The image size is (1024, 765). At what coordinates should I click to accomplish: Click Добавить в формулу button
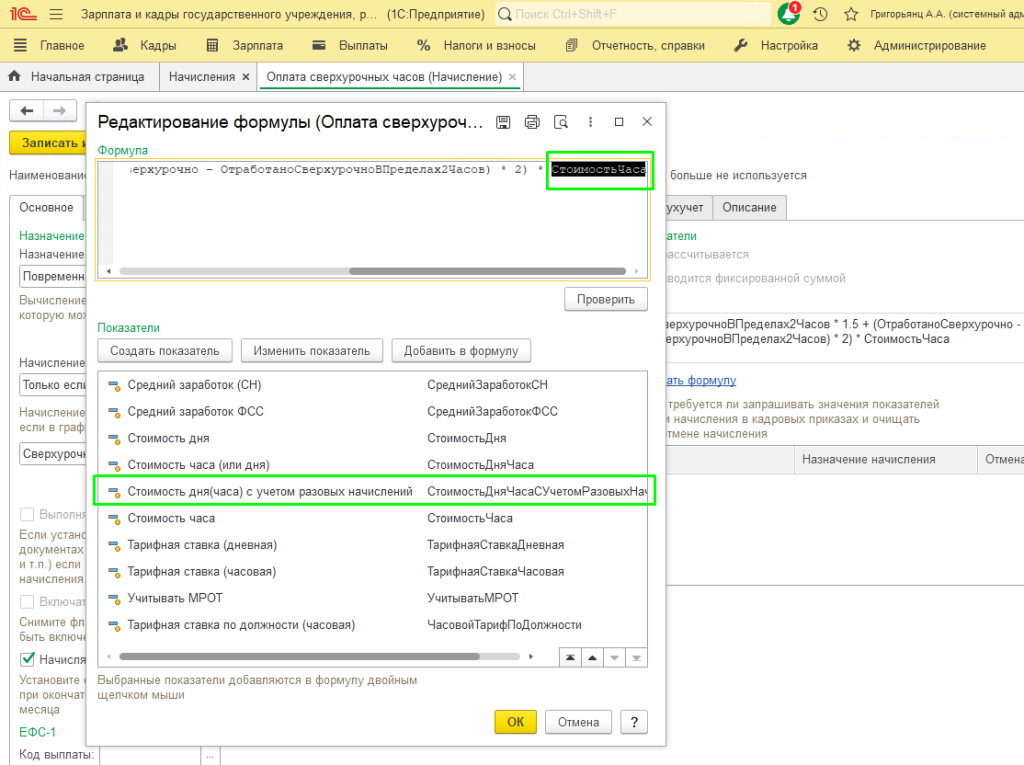[461, 351]
